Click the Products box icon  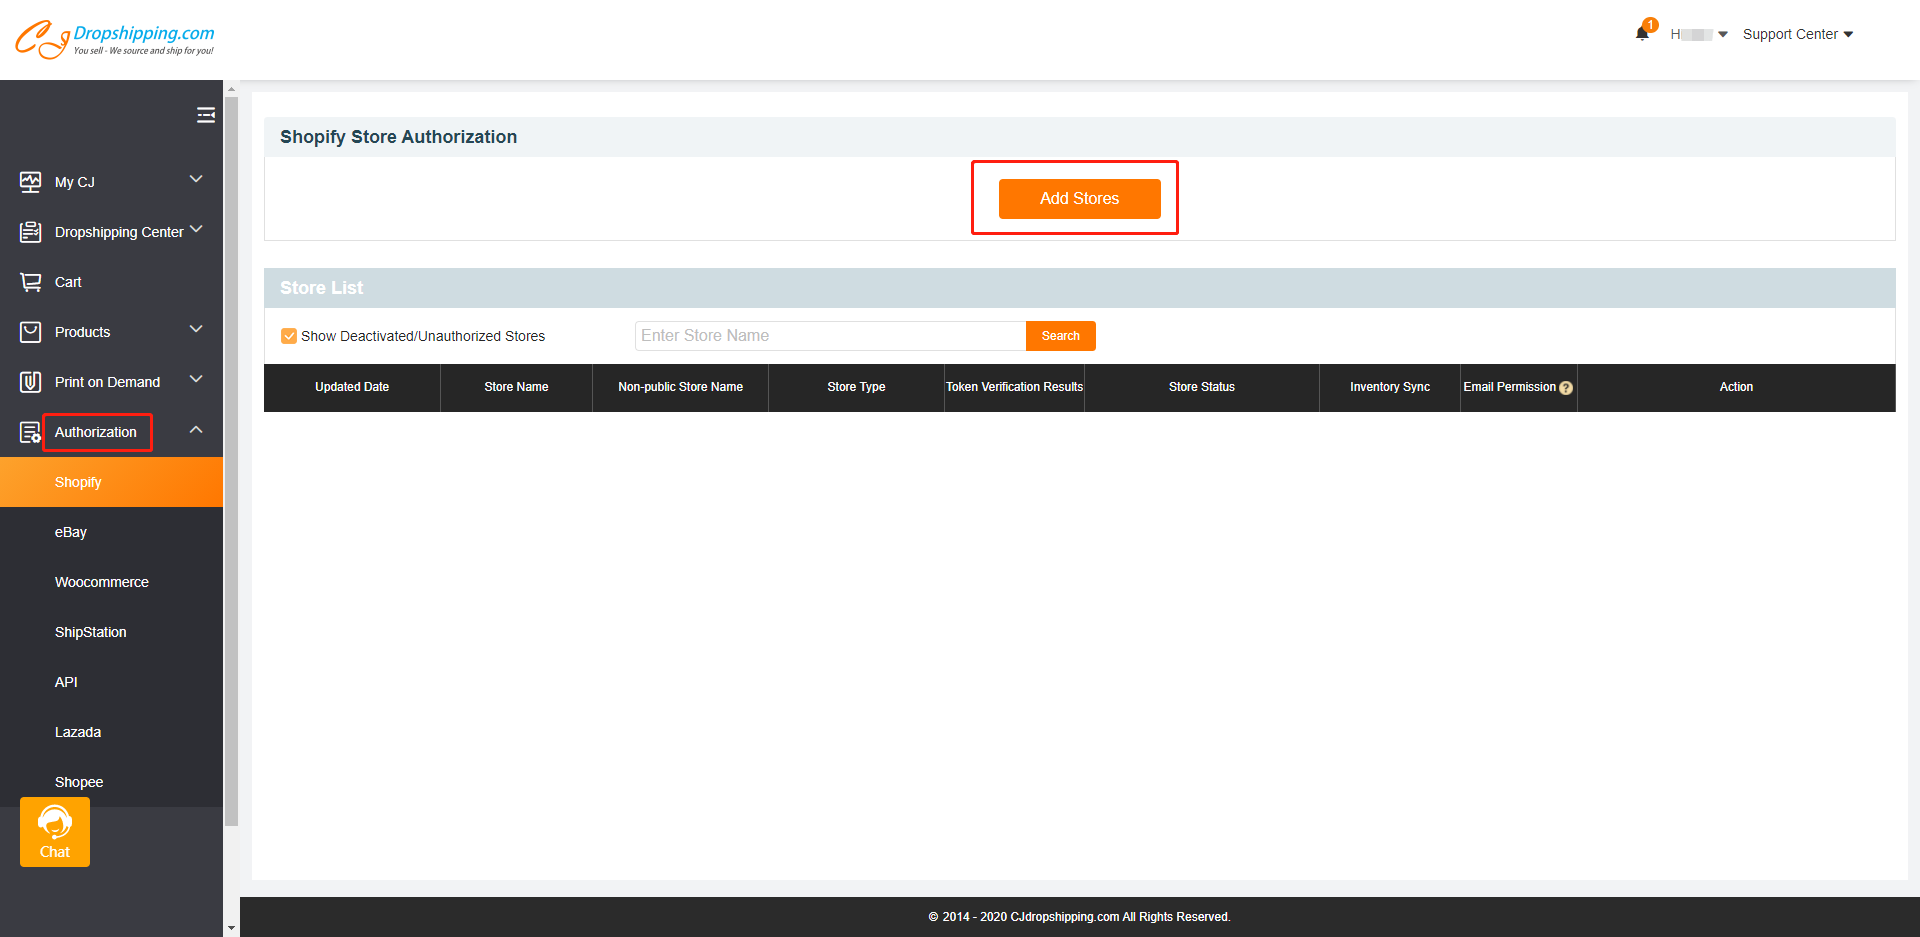[31, 332]
